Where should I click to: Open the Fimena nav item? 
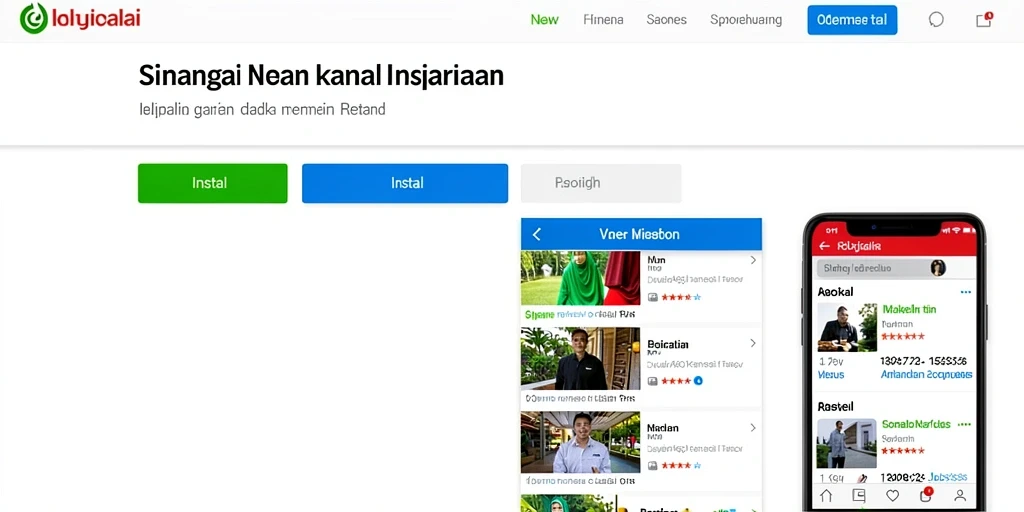(603, 20)
